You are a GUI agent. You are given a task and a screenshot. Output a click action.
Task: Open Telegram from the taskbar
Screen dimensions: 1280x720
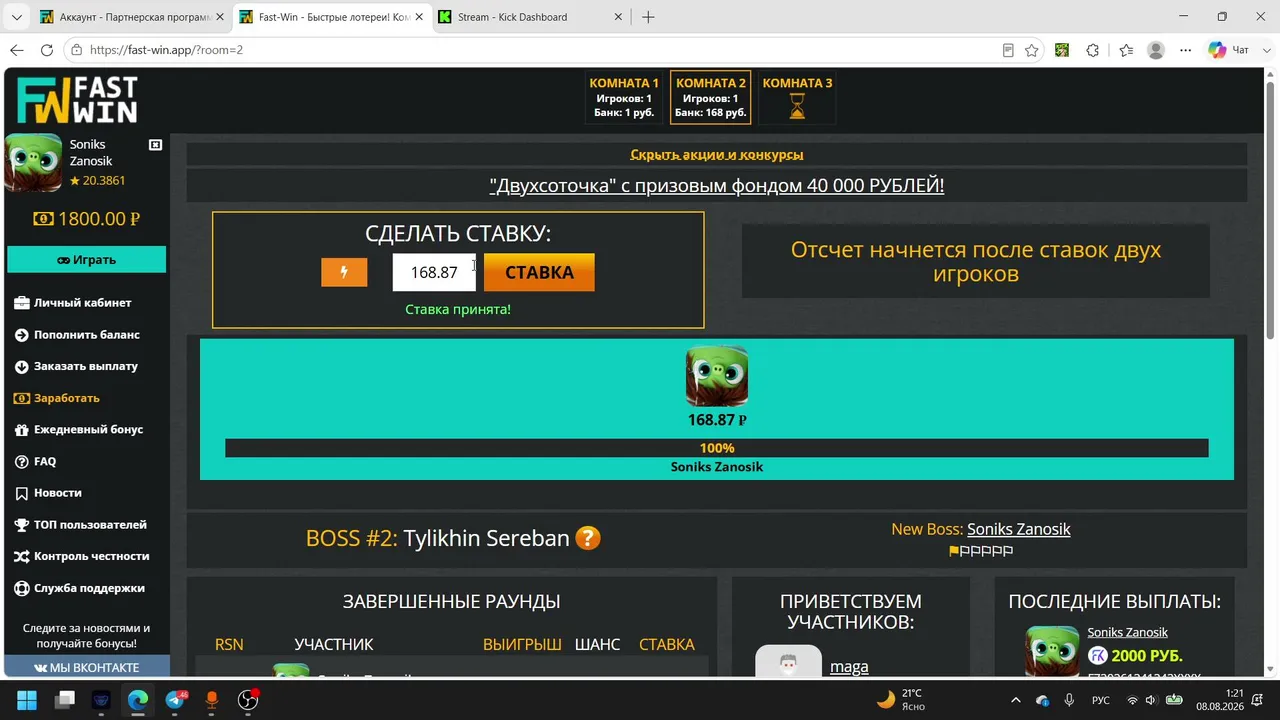coord(175,700)
